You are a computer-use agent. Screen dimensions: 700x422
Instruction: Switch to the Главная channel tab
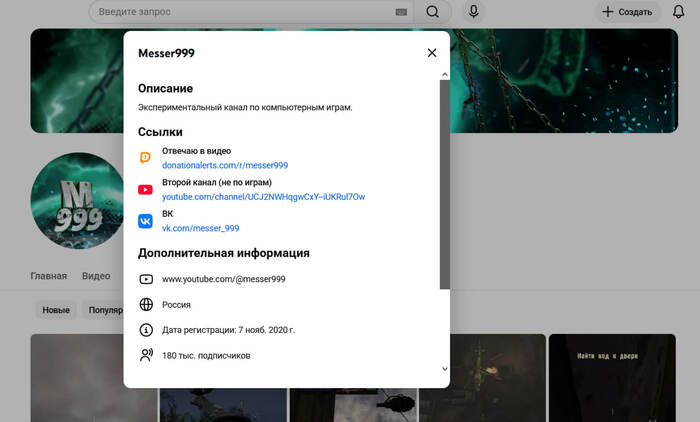(49, 276)
